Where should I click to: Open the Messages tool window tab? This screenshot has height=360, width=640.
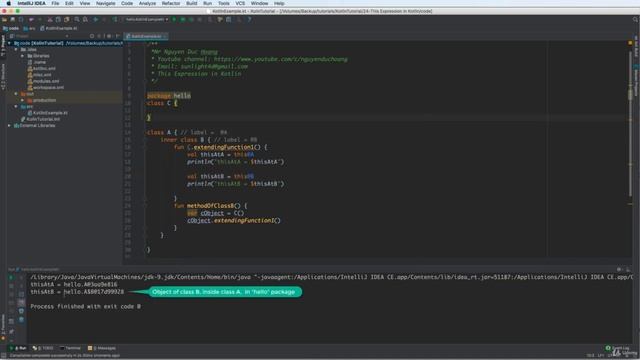(x=102, y=348)
